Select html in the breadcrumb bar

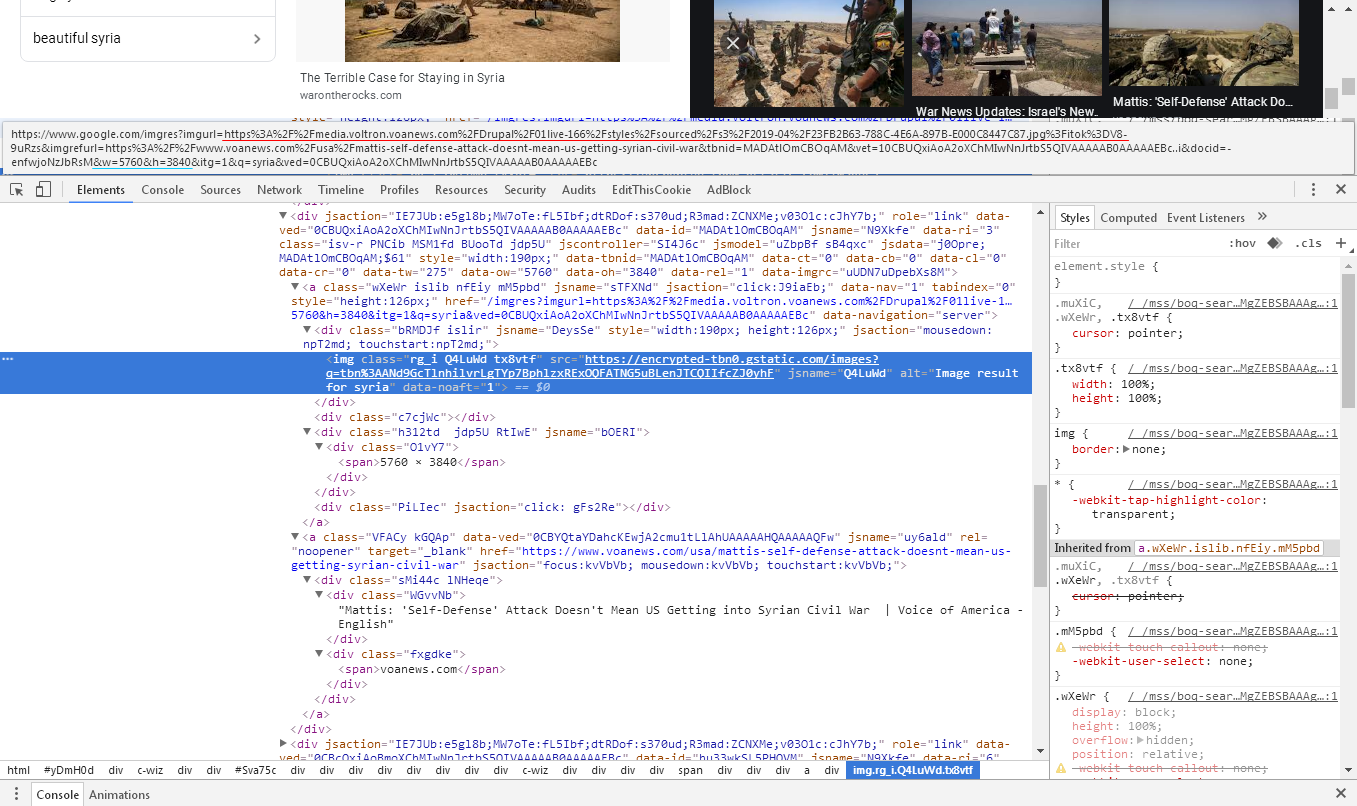click(x=18, y=770)
